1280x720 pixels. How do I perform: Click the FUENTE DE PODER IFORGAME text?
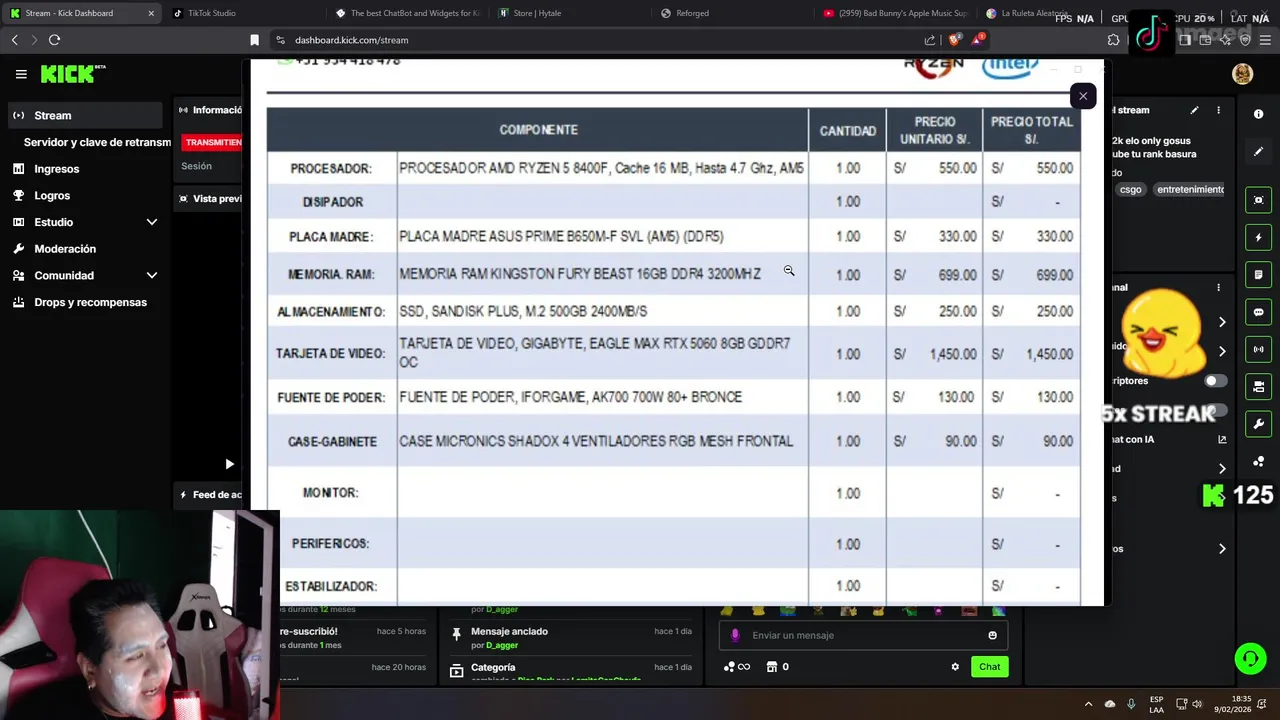point(570,397)
